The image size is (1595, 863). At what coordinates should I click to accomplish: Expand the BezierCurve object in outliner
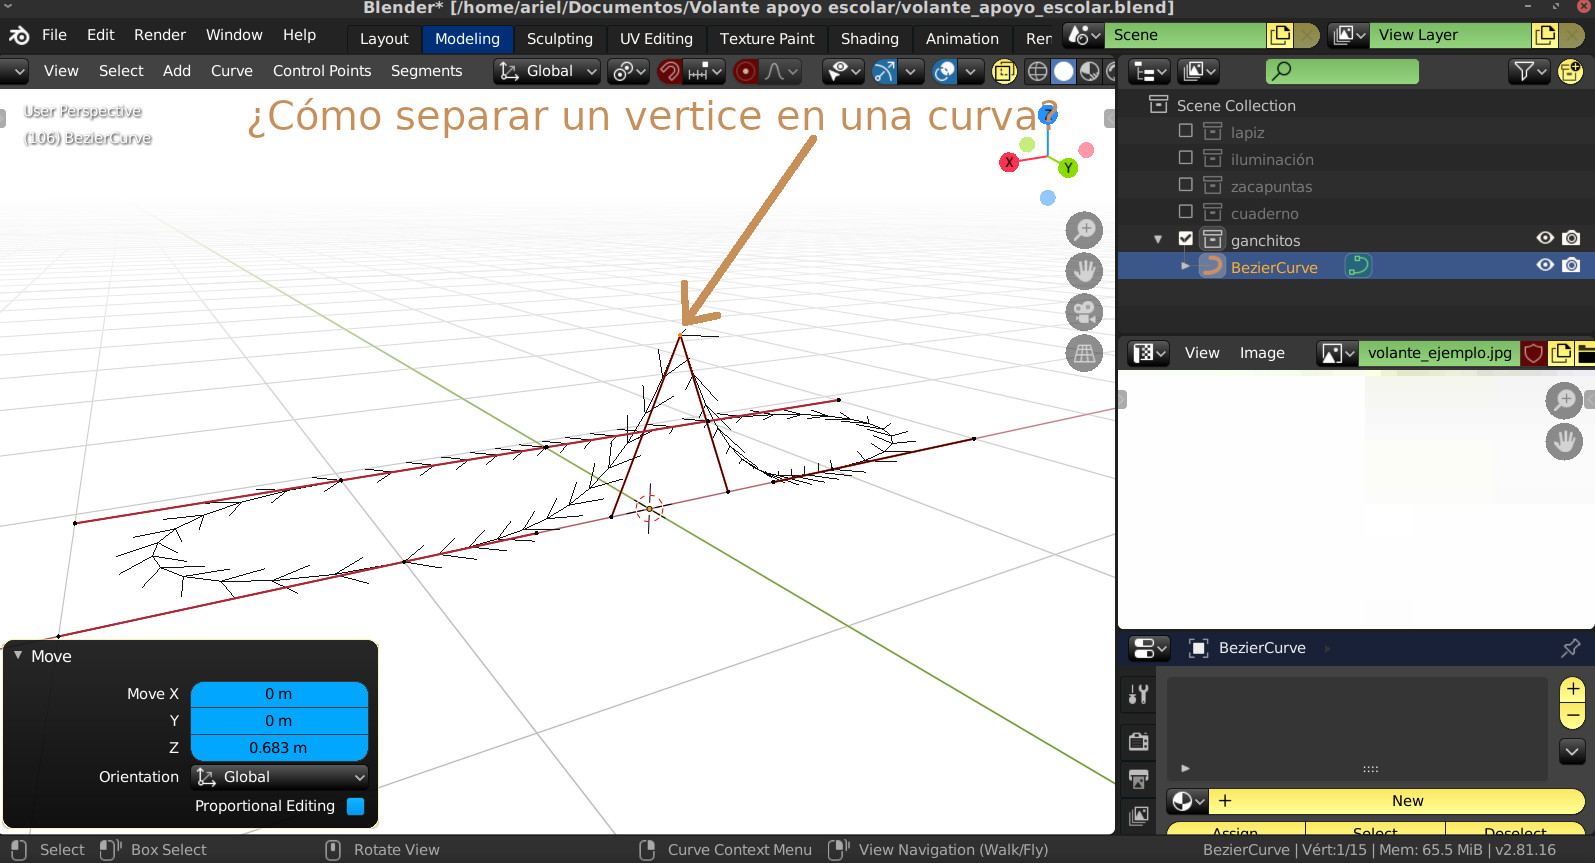[1185, 266]
